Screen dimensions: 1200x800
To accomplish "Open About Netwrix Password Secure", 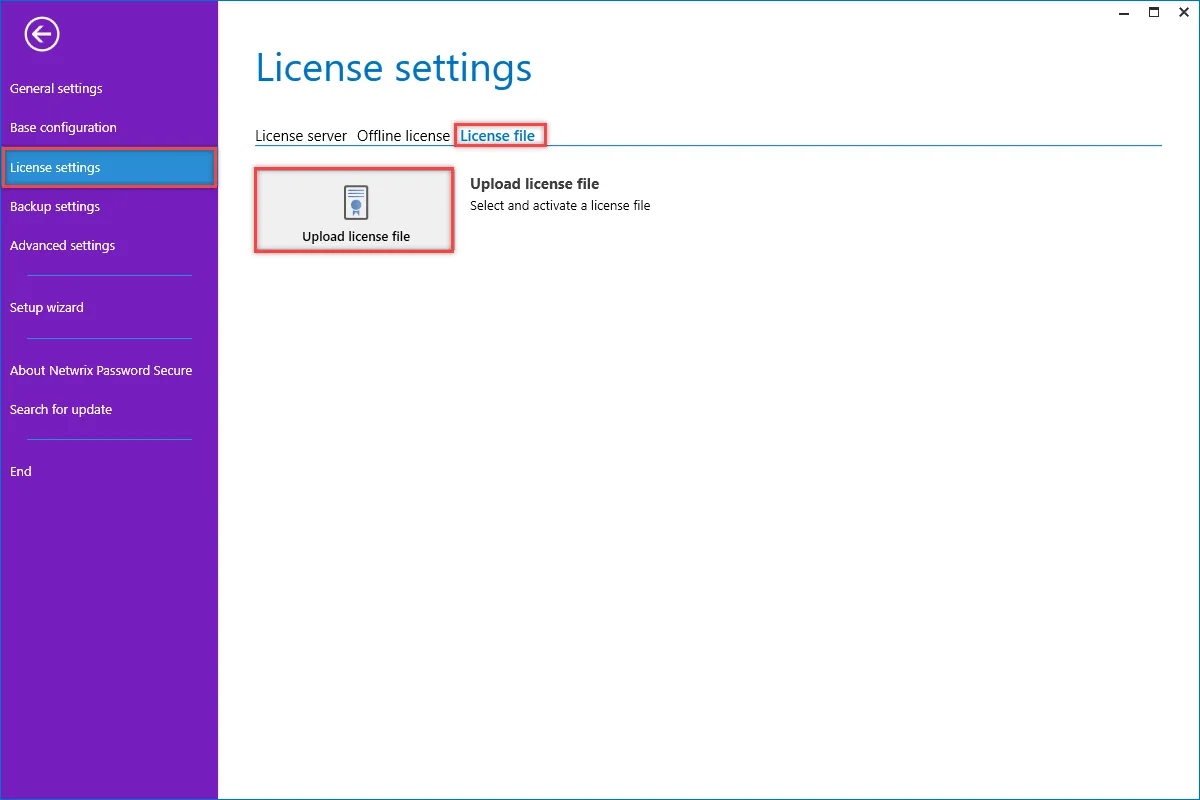I will [x=101, y=371].
